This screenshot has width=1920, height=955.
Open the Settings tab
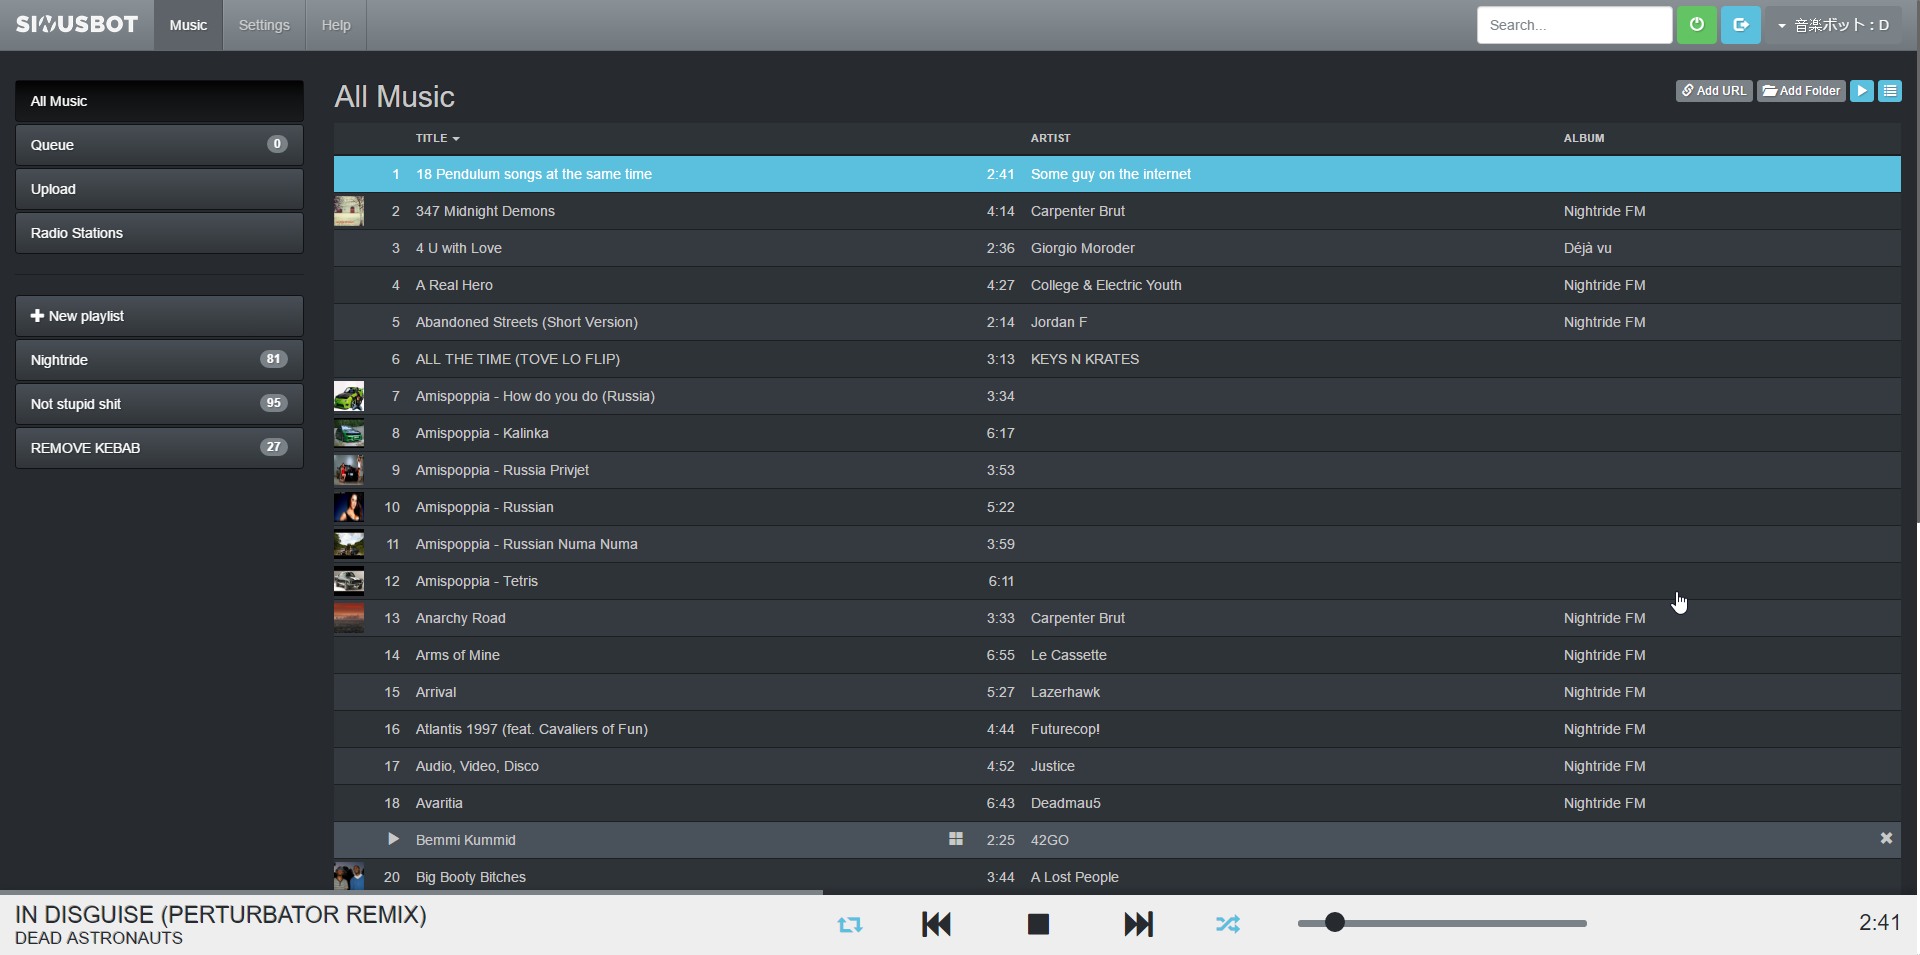(x=264, y=25)
